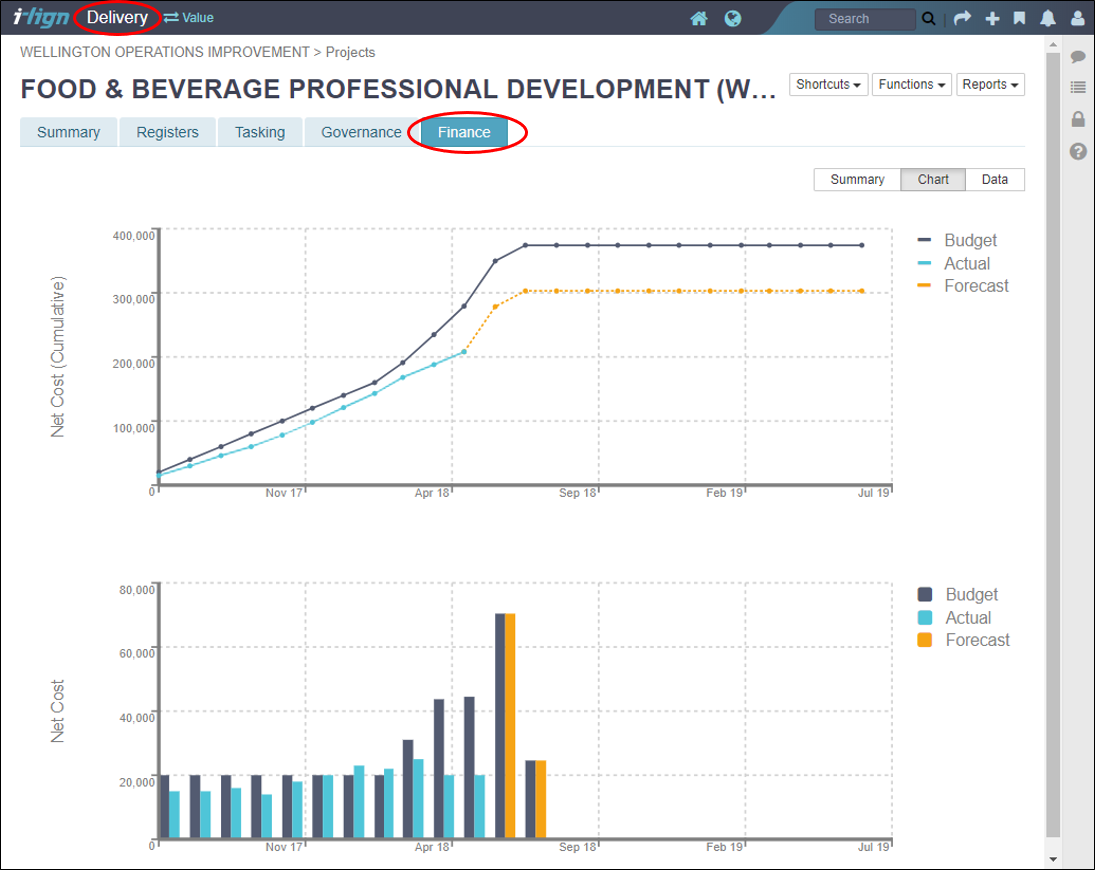Click Forecast swatch in cumulative chart legend
Viewport: 1095px width, 870px height.
click(924, 286)
